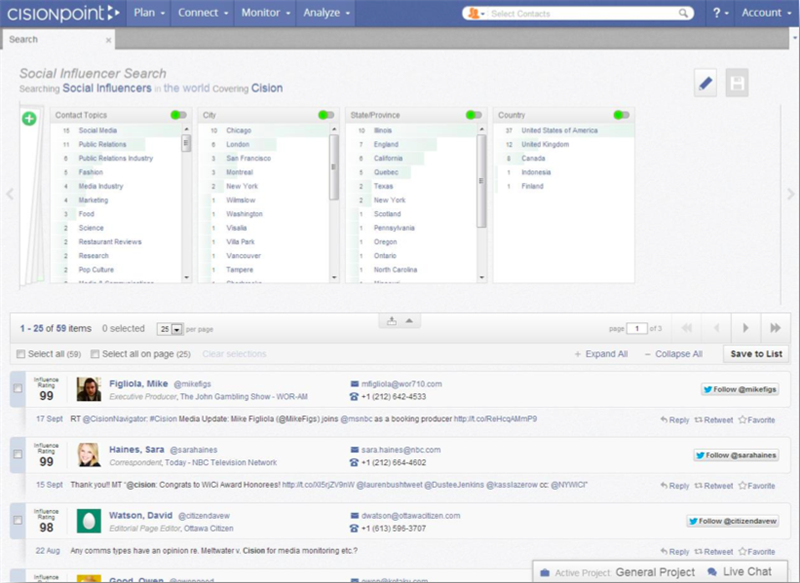Follow @mikefigs on Twitter
The width and height of the screenshot is (800, 583).
[x=739, y=389]
